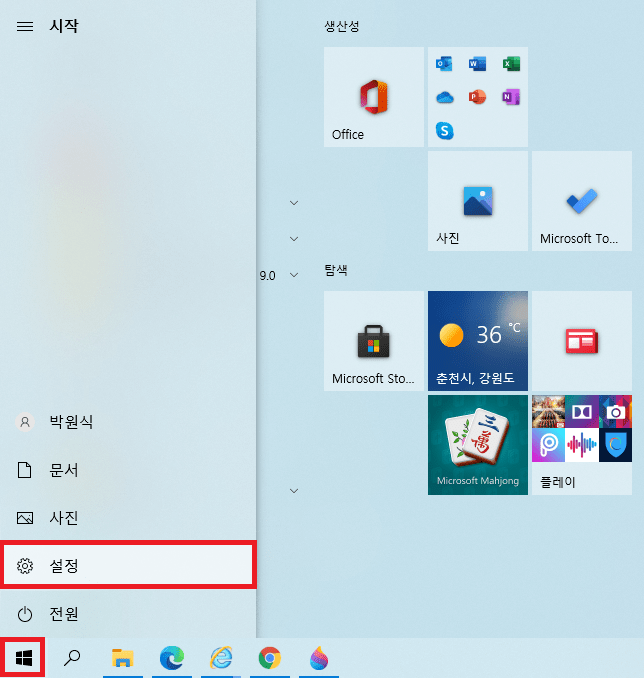Expand the app list chevron beside 9.0

pyautogui.click(x=294, y=275)
